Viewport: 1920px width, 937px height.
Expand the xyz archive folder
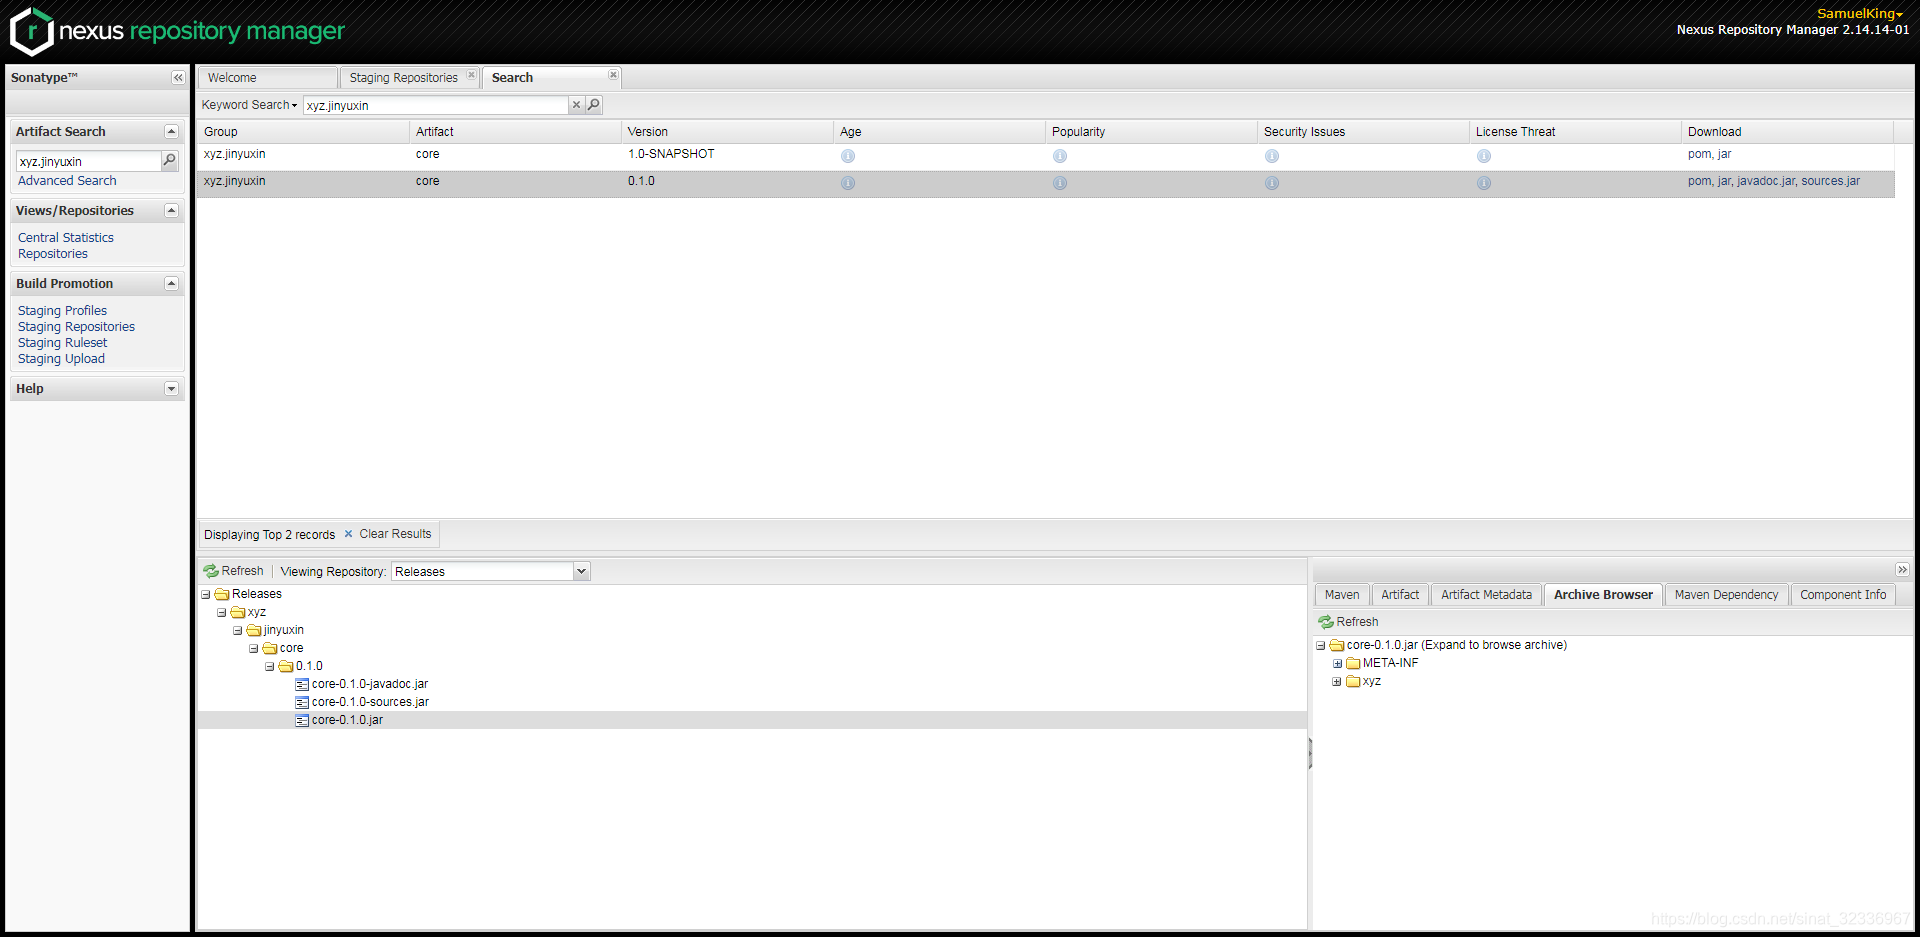click(x=1337, y=681)
